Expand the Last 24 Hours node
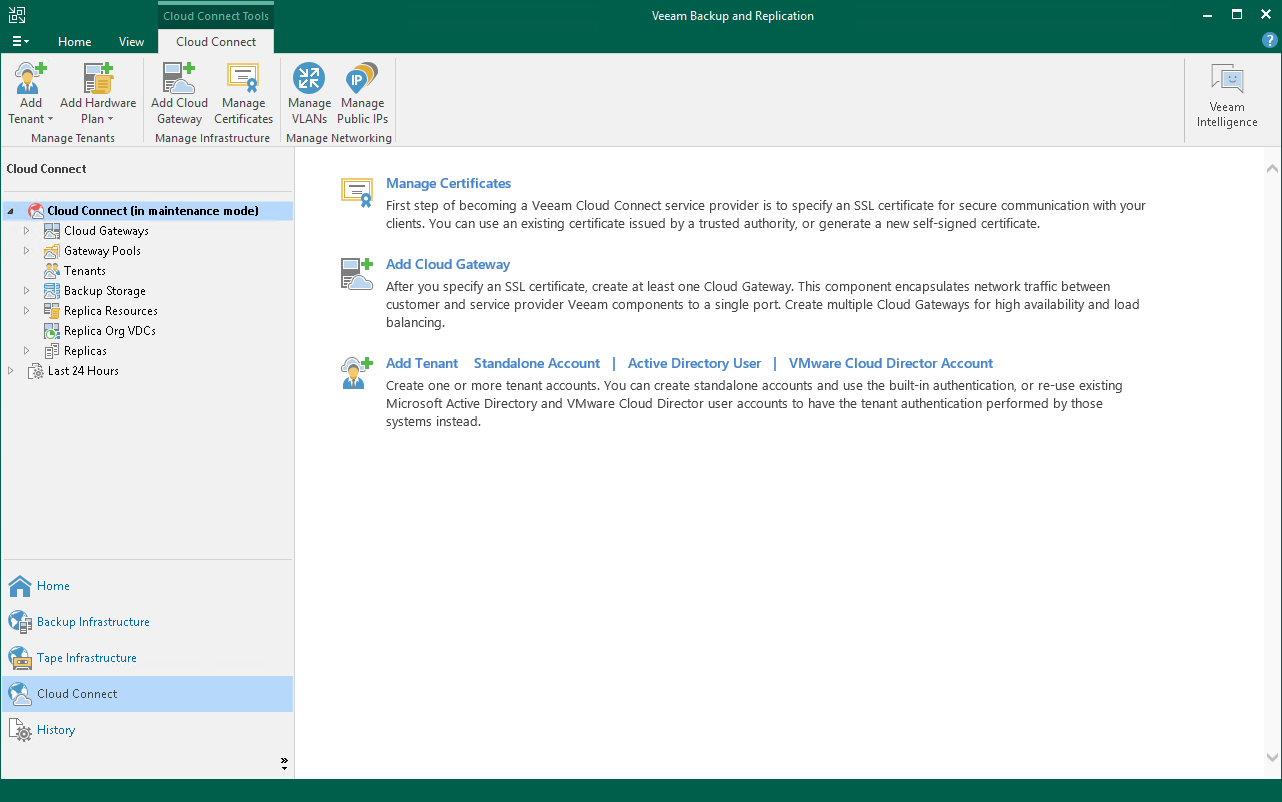Screen dimensions: 1282x802 click(x=10, y=371)
